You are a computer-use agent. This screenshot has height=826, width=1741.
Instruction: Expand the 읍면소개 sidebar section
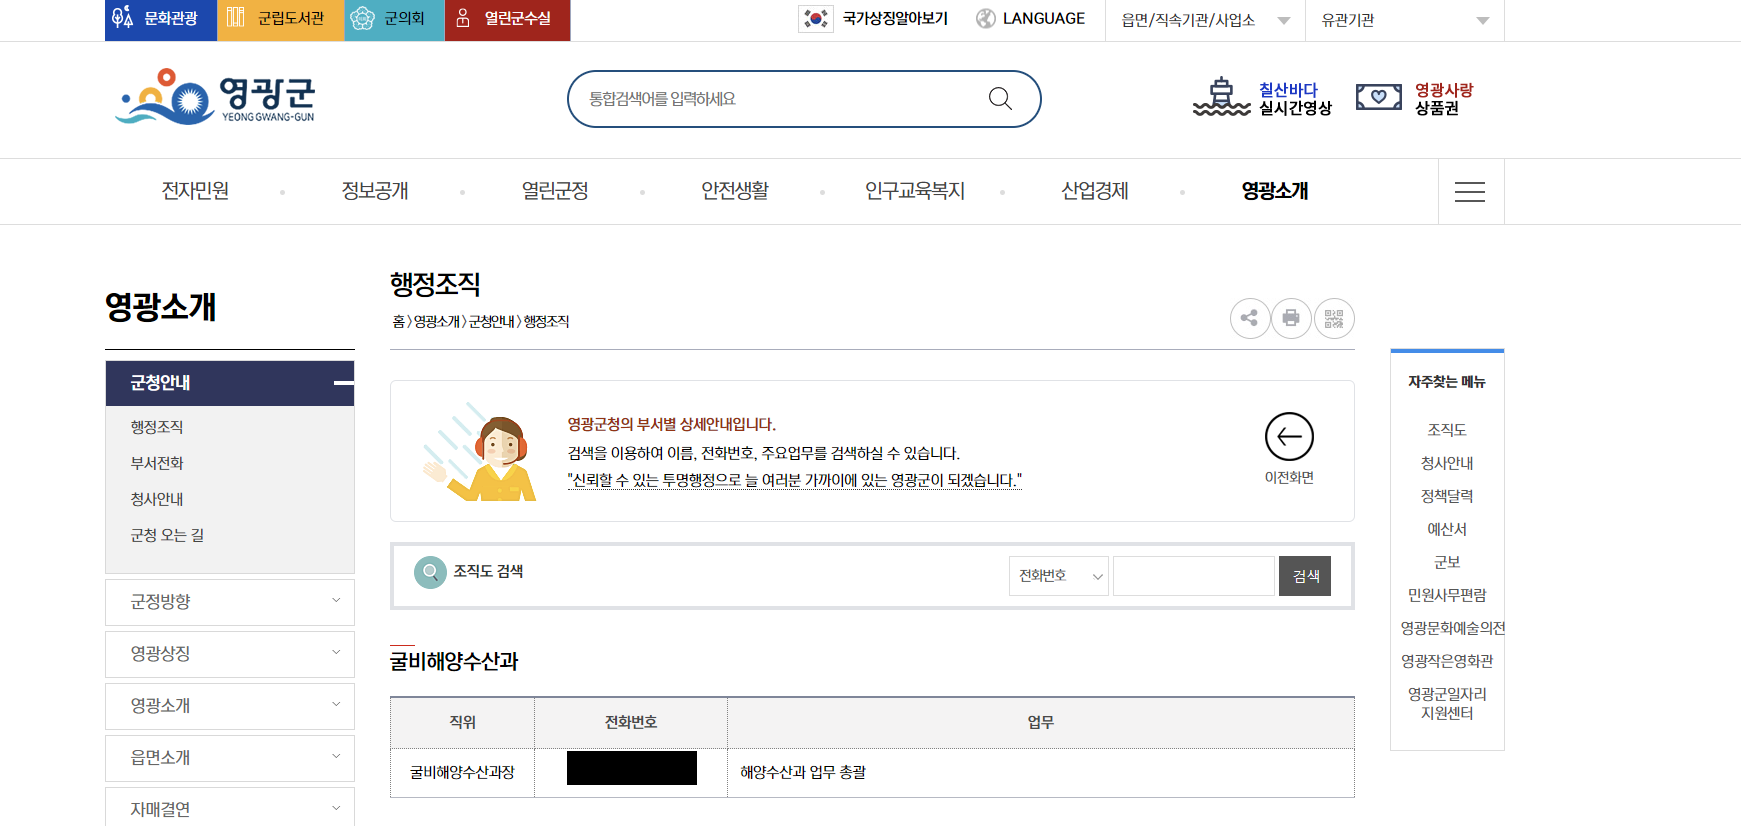pos(230,758)
